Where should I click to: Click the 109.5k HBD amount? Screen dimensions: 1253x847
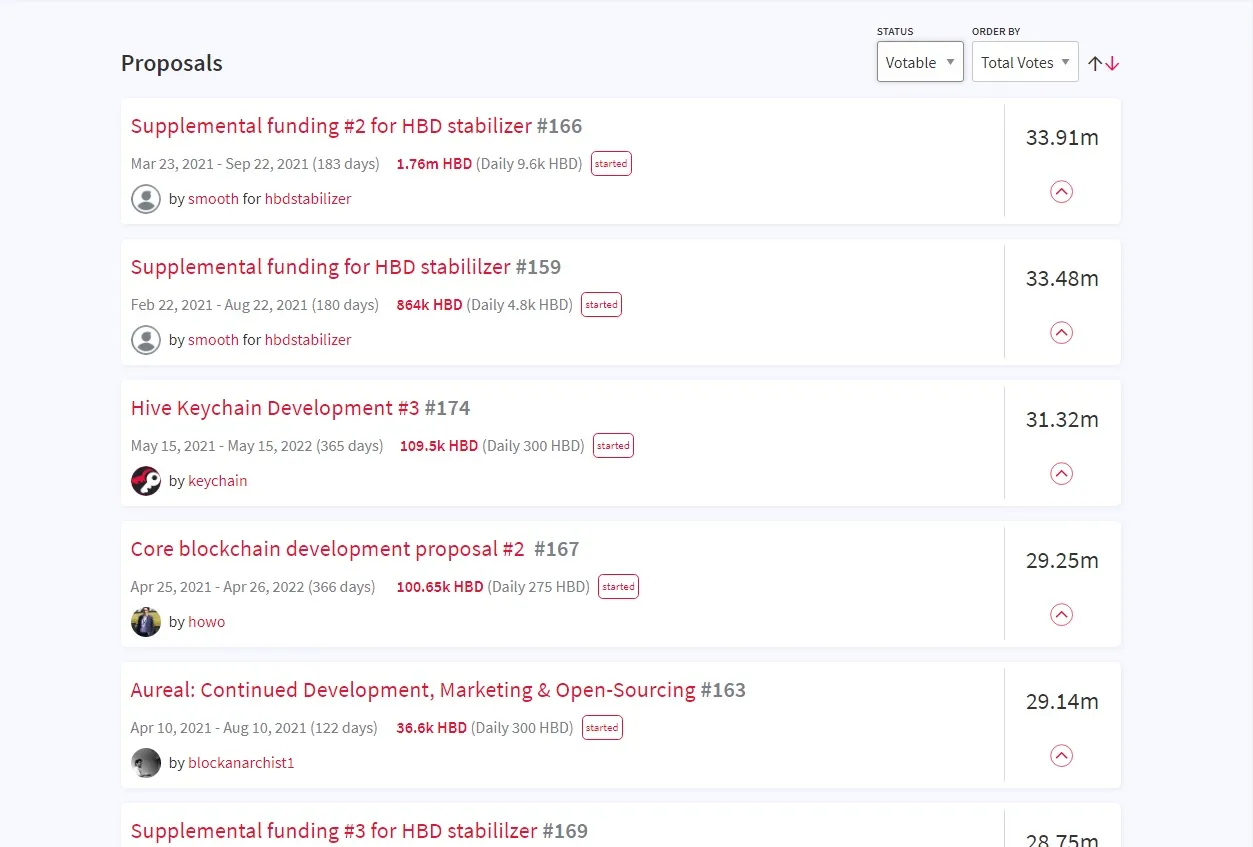pyautogui.click(x=439, y=446)
